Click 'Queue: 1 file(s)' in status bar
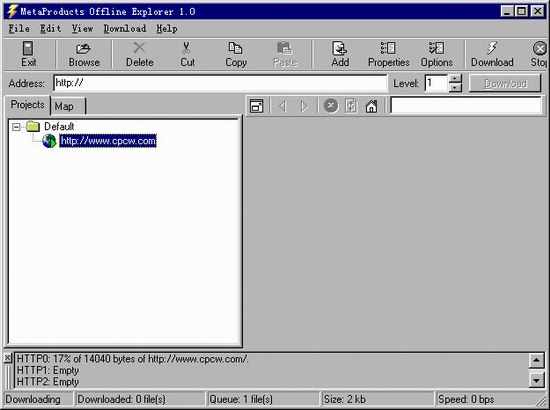This screenshot has width=550, height=410. 241,399
